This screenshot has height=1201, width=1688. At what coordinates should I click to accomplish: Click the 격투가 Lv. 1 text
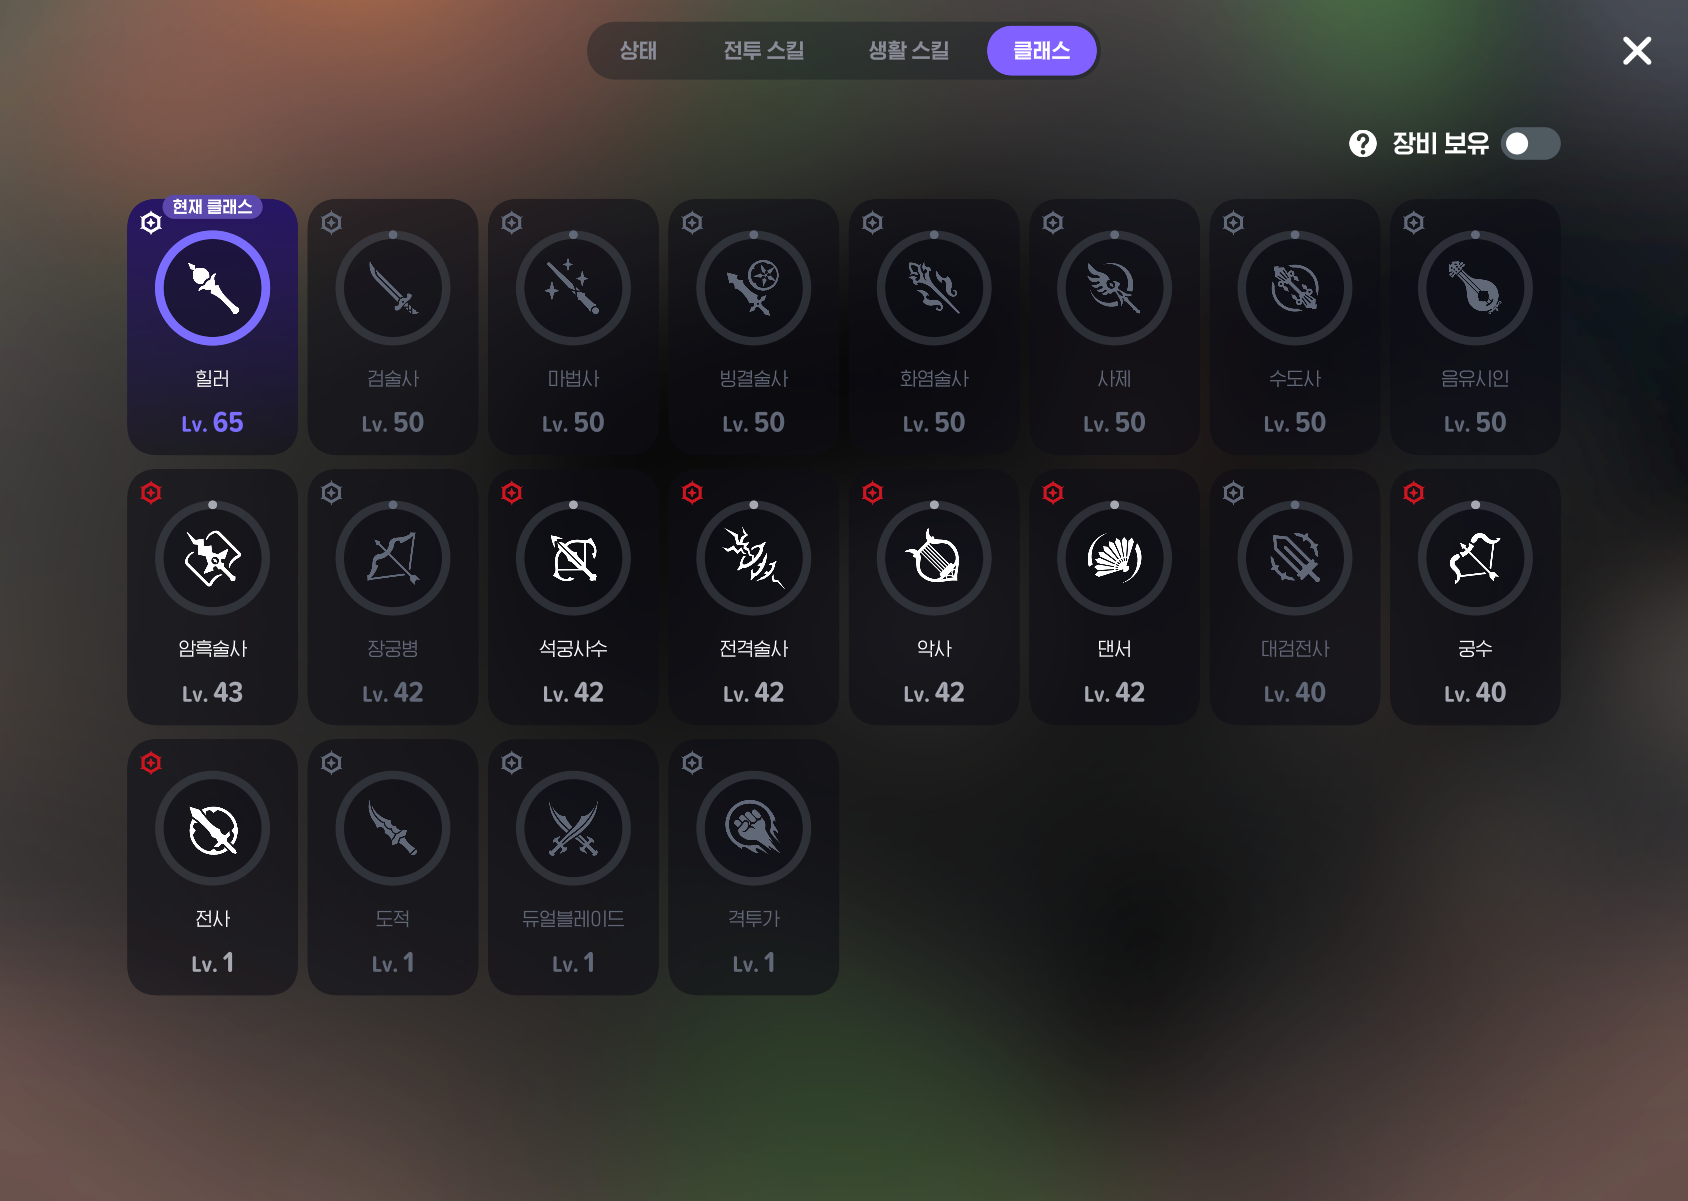(x=754, y=963)
